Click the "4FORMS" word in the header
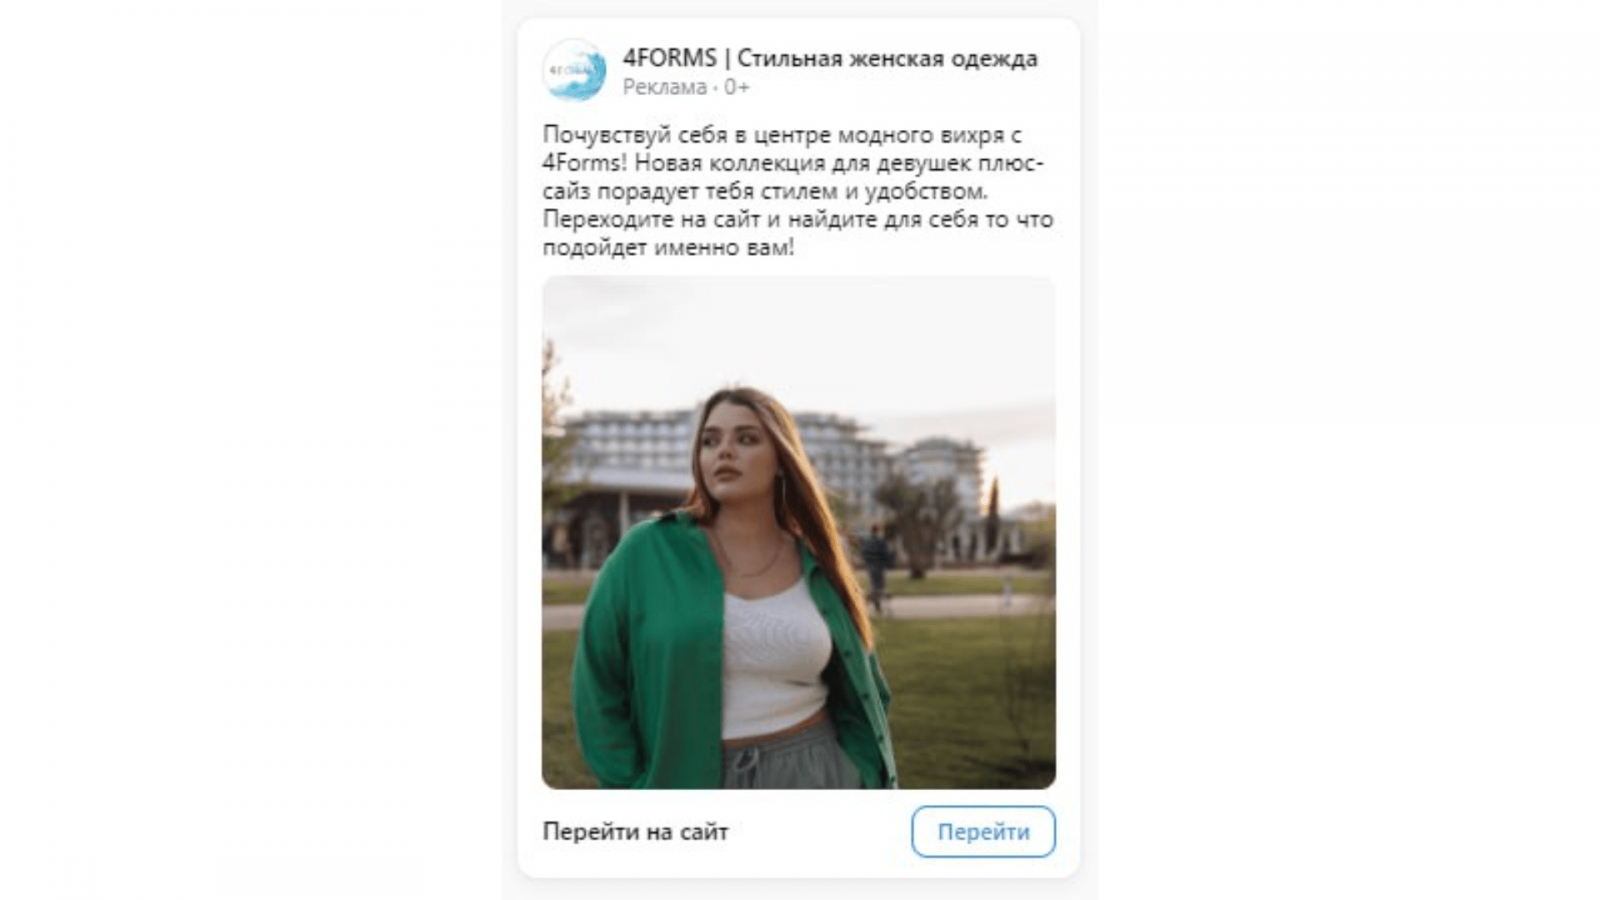Screen dimensions: 1600x900 (x=669, y=59)
